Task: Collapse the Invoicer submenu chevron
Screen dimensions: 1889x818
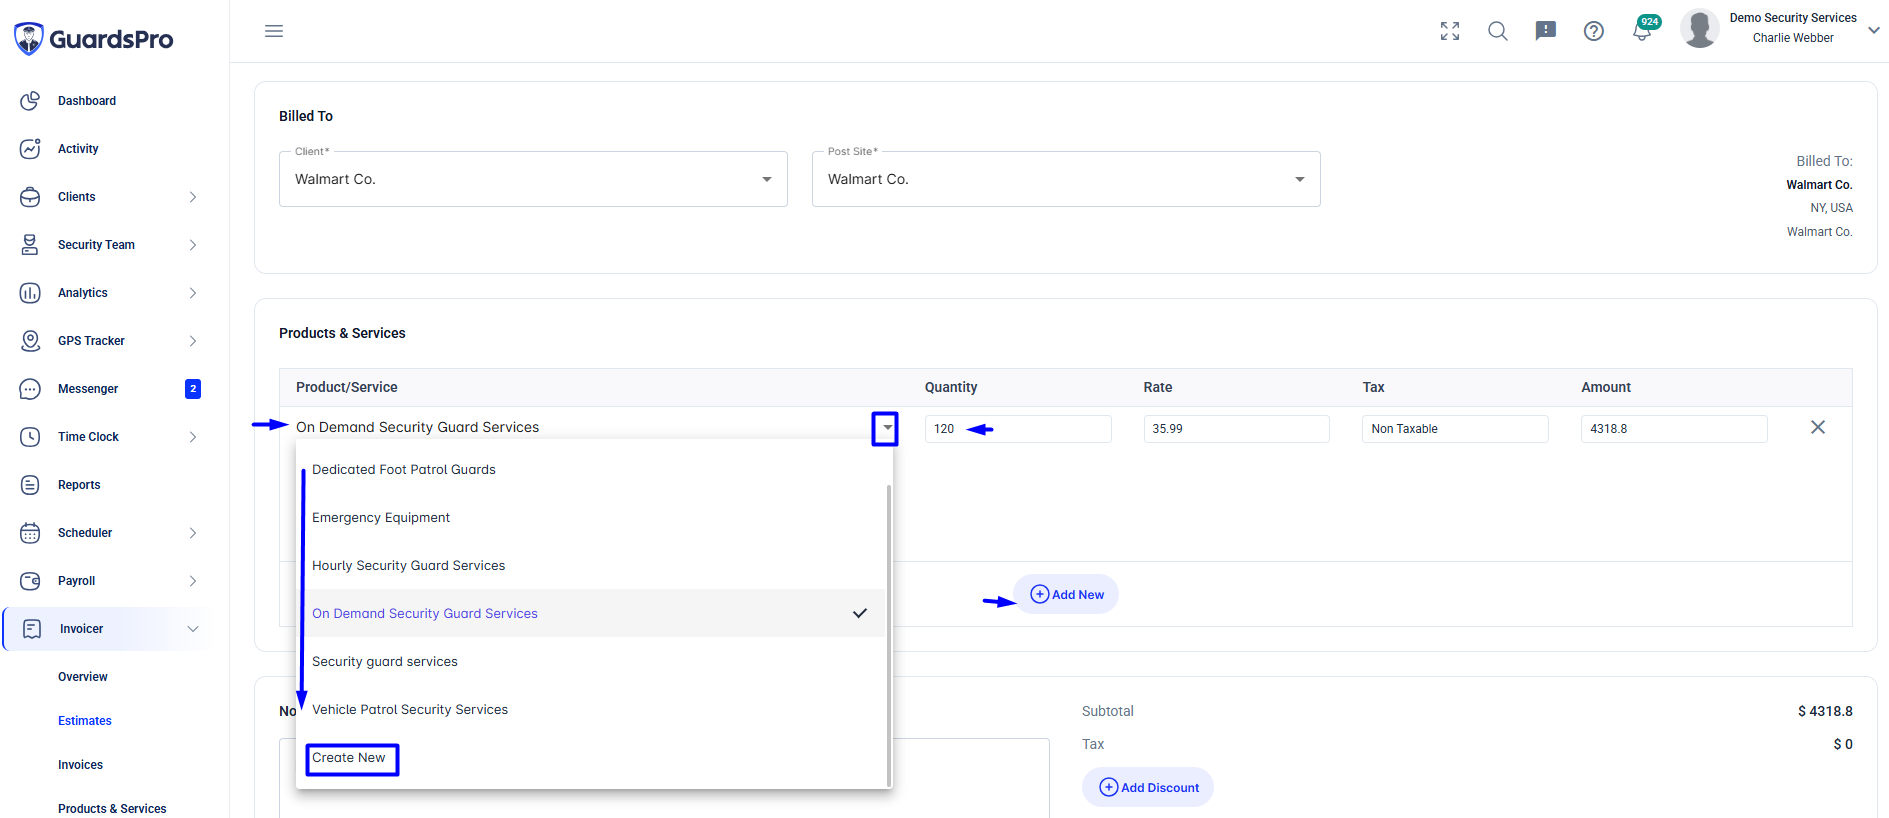Action: click(x=193, y=629)
